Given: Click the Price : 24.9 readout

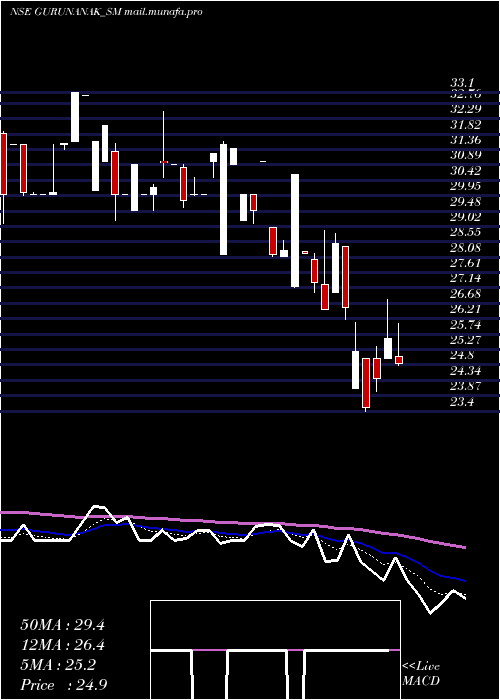Looking at the screenshot, I should (64, 685).
